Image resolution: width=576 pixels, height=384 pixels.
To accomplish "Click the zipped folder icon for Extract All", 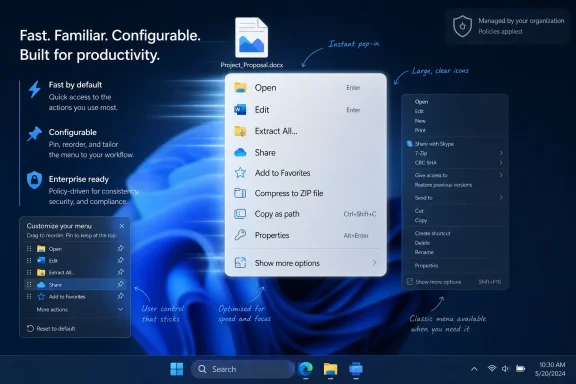I will pos(240,131).
